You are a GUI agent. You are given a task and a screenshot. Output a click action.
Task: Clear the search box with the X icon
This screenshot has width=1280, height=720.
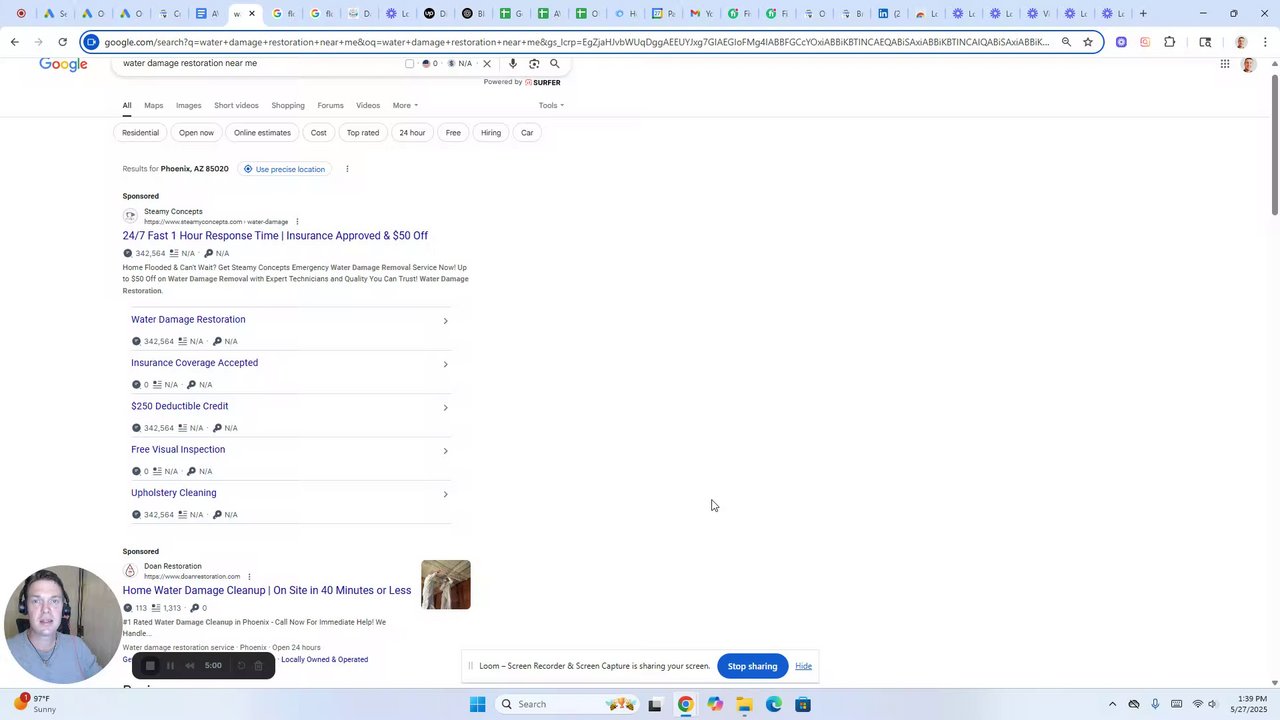tap(487, 64)
